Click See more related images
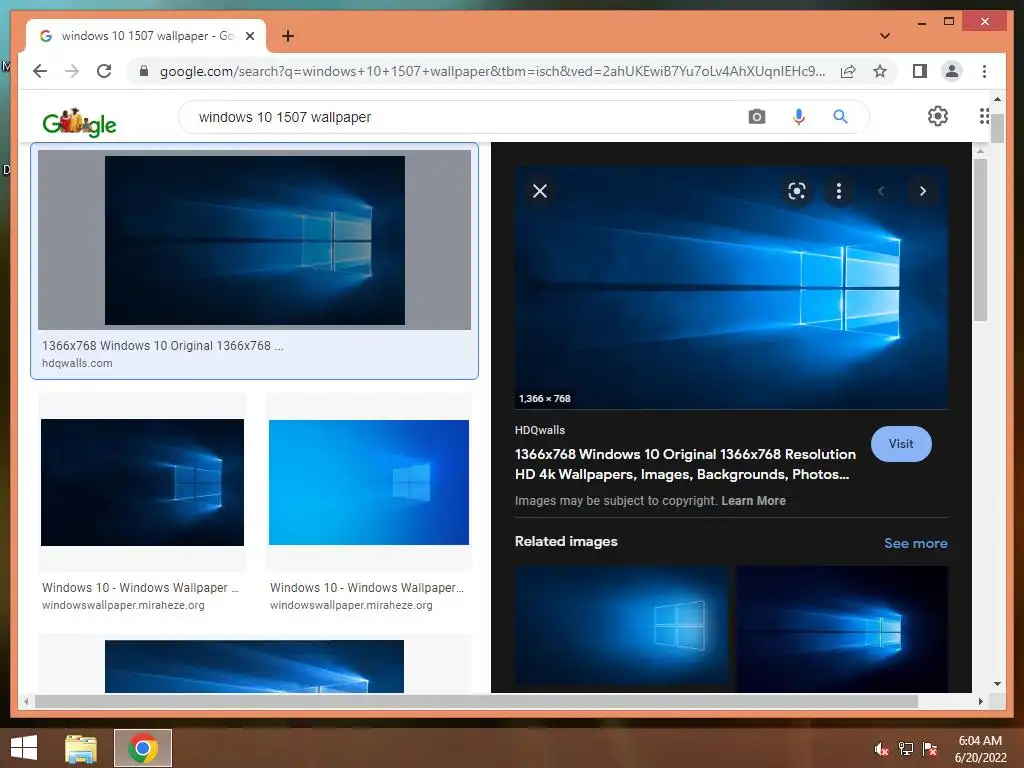The height and width of the screenshot is (768, 1024). [916, 543]
